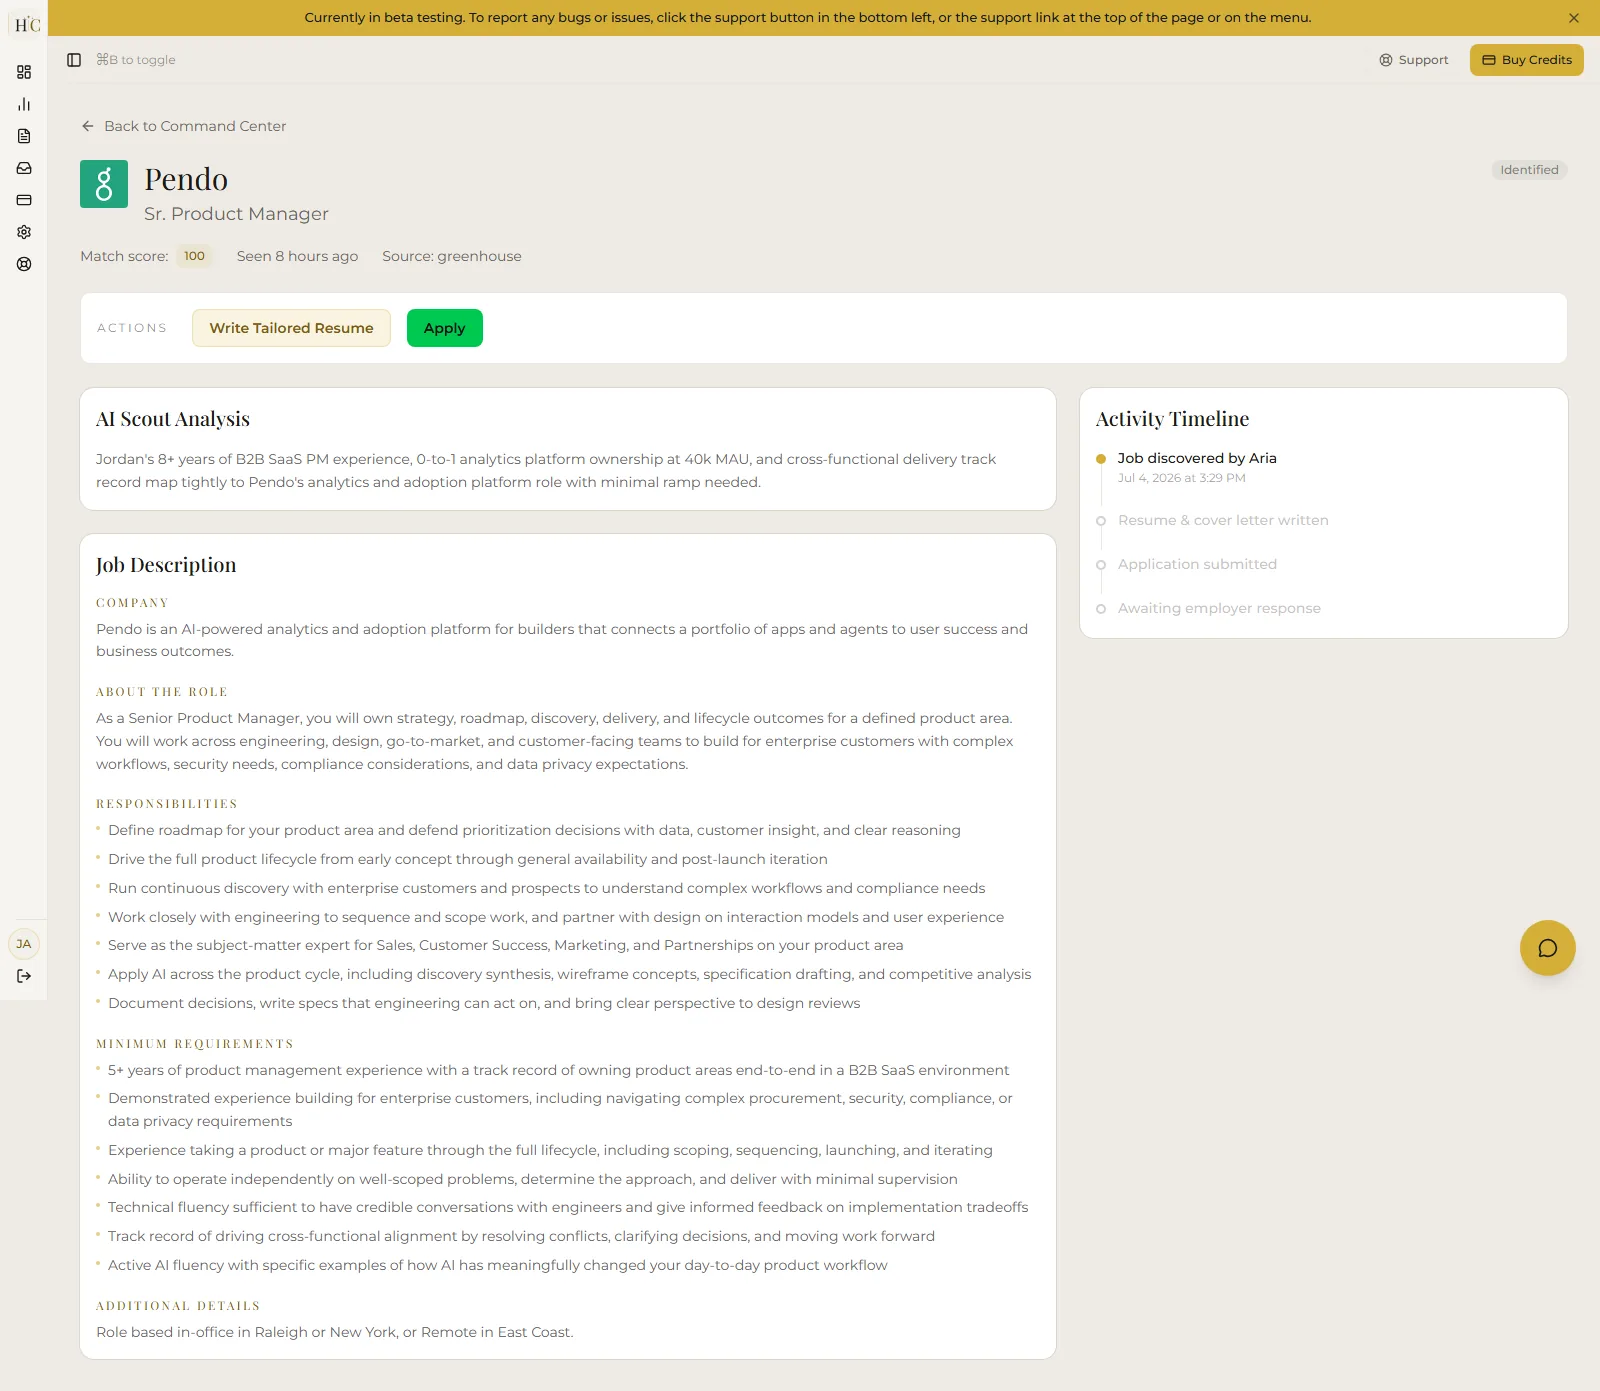Click the AI Scout Analysis heading

(x=173, y=419)
